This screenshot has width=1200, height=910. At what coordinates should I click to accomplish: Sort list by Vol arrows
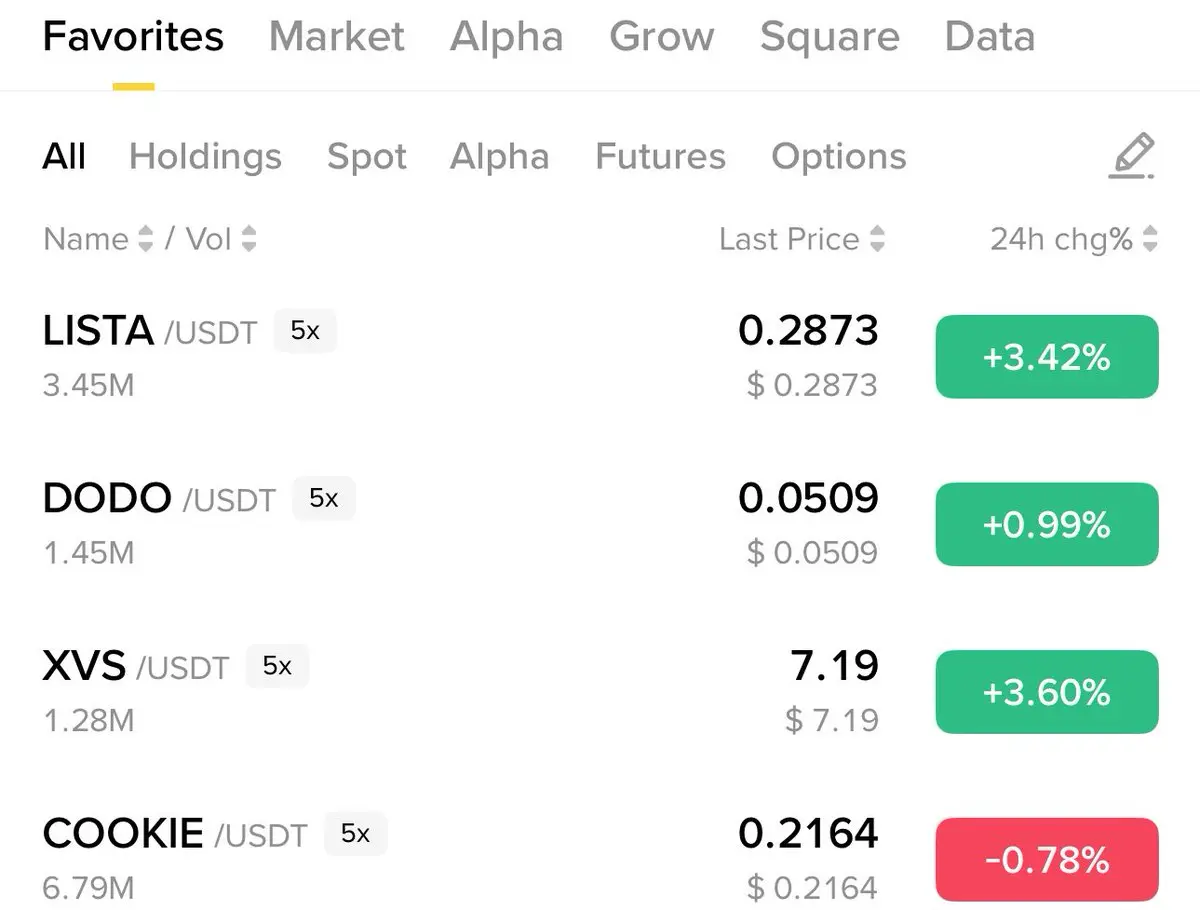click(x=249, y=239)
